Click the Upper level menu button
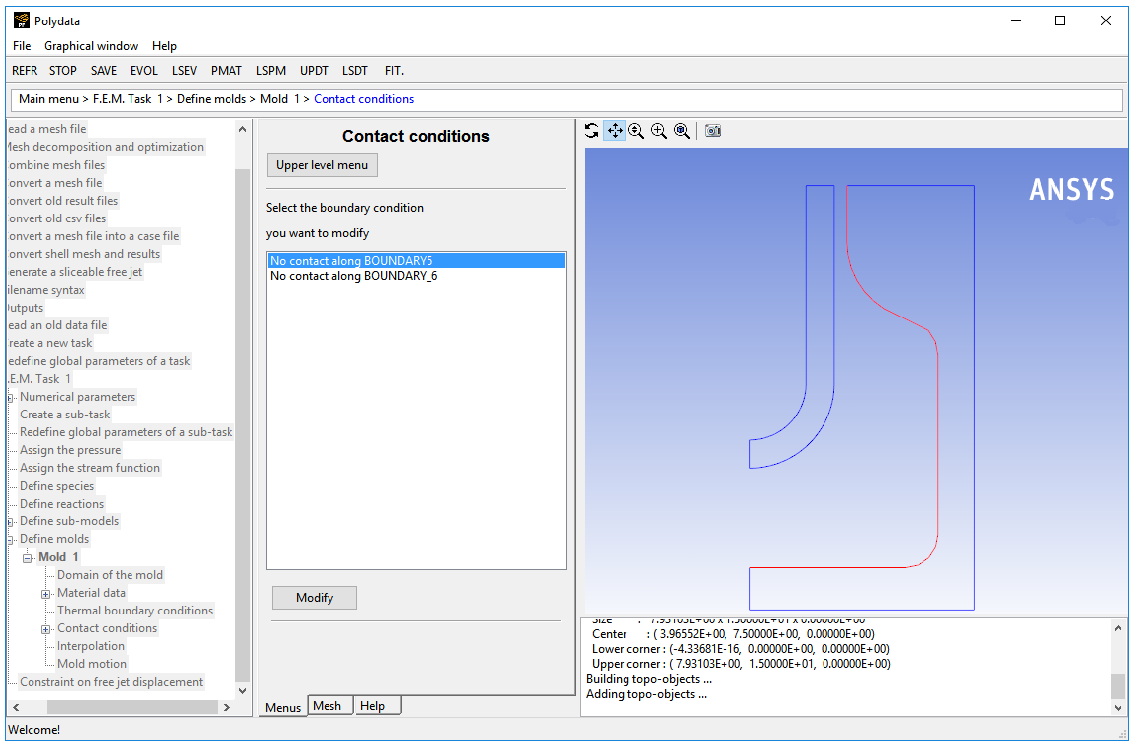This screenshot has height=745, width=1136. point(322,165)
